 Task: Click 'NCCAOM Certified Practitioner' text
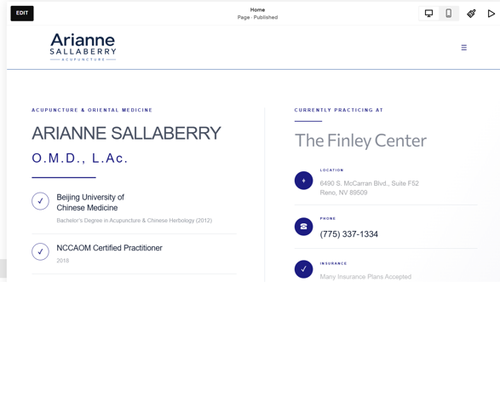tap(109, 248)
